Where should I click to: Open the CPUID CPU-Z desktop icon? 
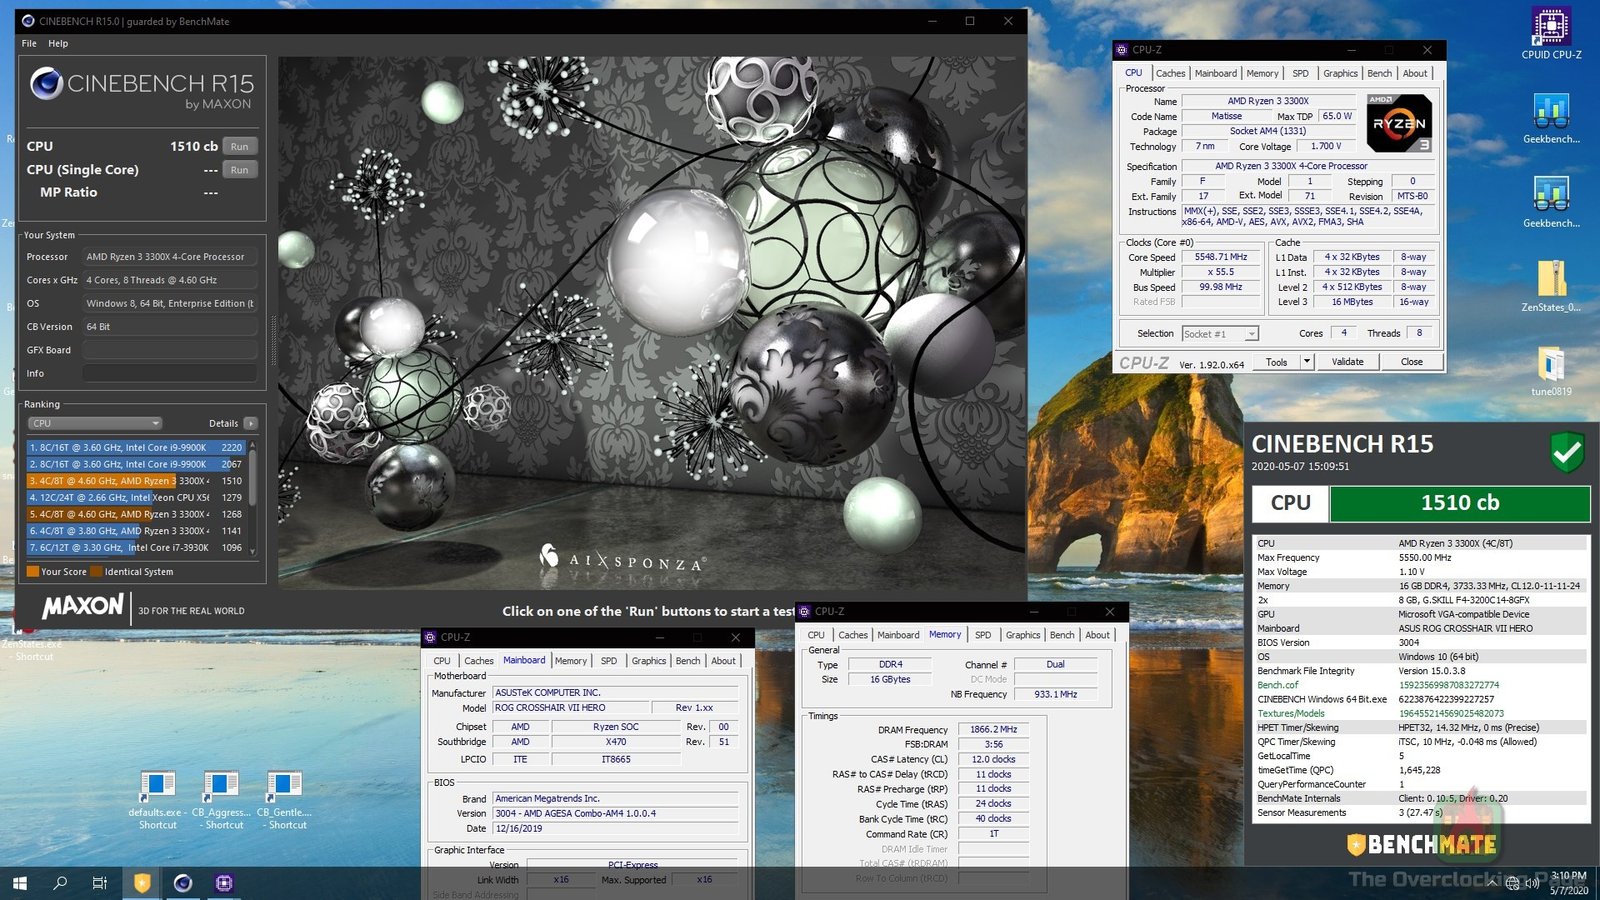coord(1551,28)
